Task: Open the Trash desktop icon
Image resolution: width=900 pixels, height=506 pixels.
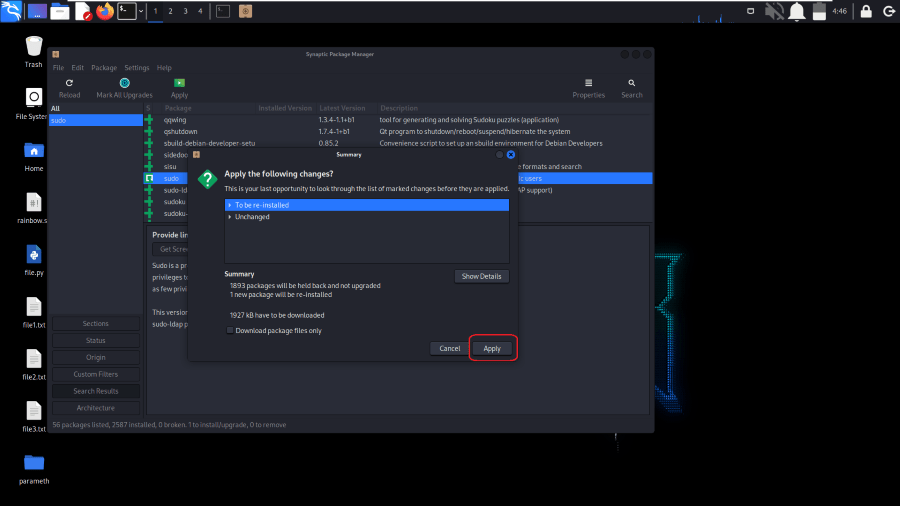Action: 33,52
